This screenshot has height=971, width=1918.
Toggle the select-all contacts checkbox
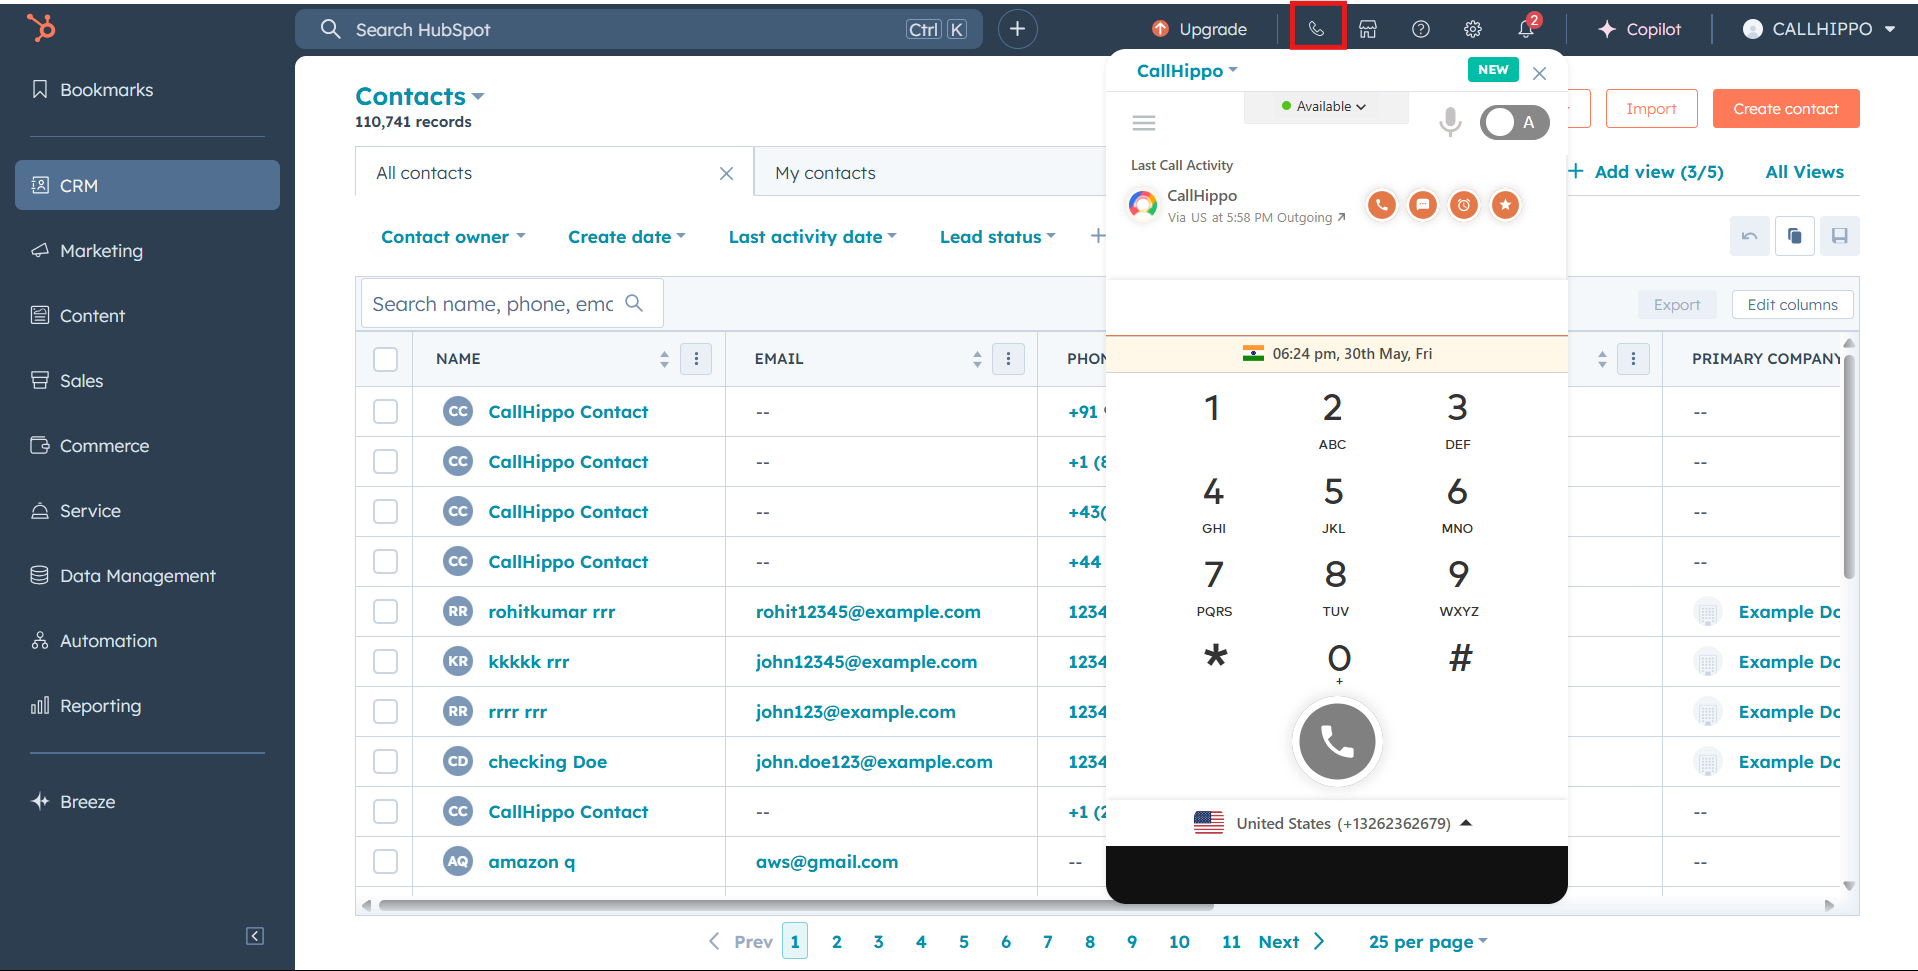385,359
